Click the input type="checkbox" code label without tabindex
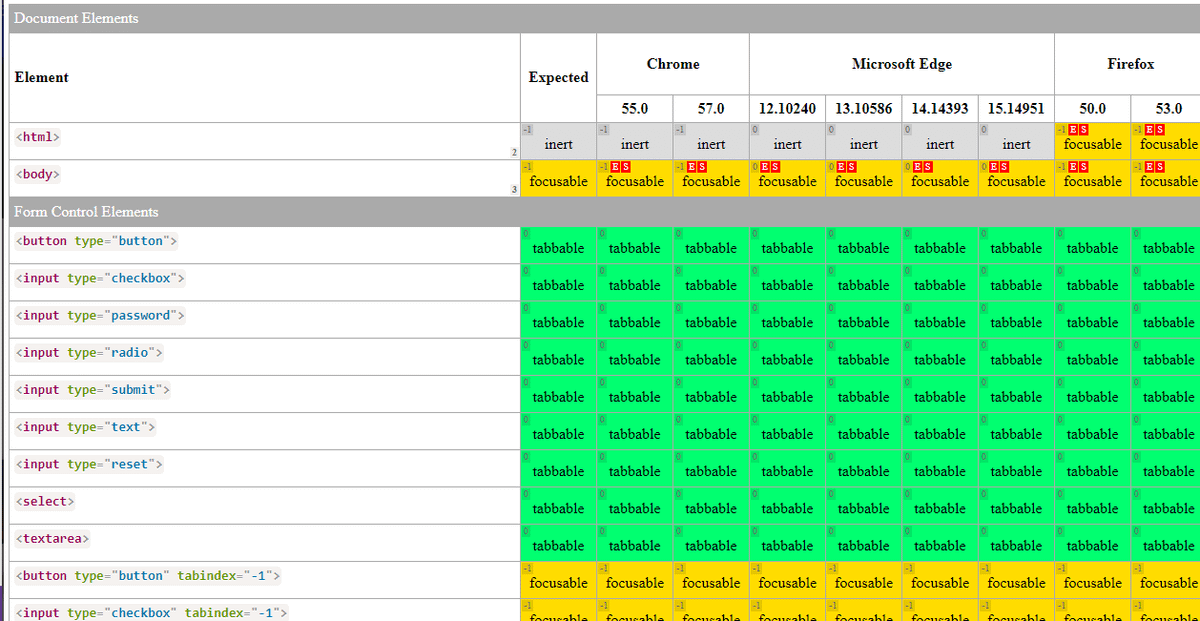This screenshot has width=1200, height=621. point(100,278)
